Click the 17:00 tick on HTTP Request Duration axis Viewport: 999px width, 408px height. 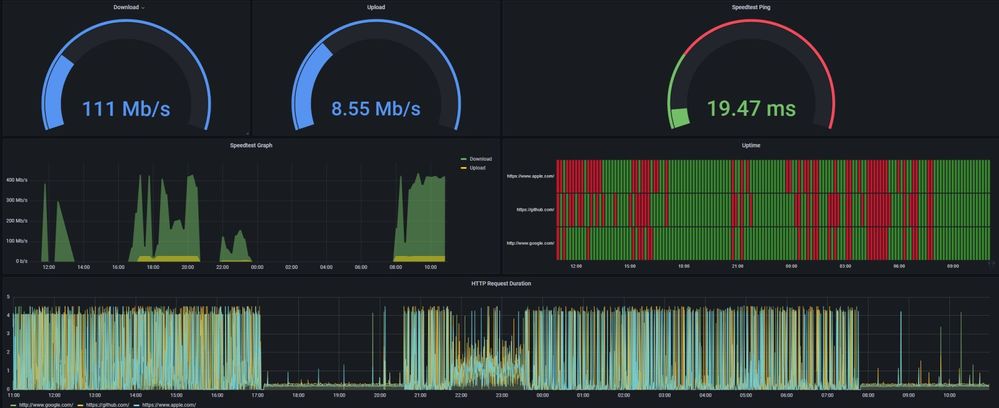[x=257, y=395]
